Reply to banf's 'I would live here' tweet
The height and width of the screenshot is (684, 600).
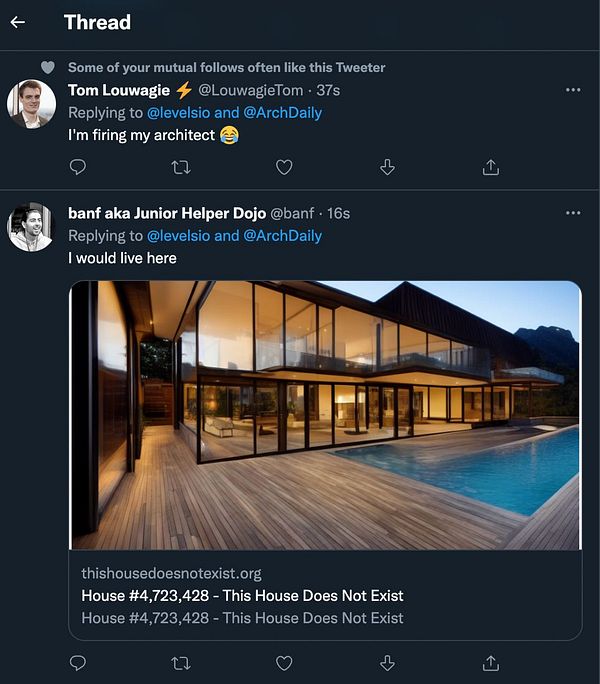pos(78,663)
